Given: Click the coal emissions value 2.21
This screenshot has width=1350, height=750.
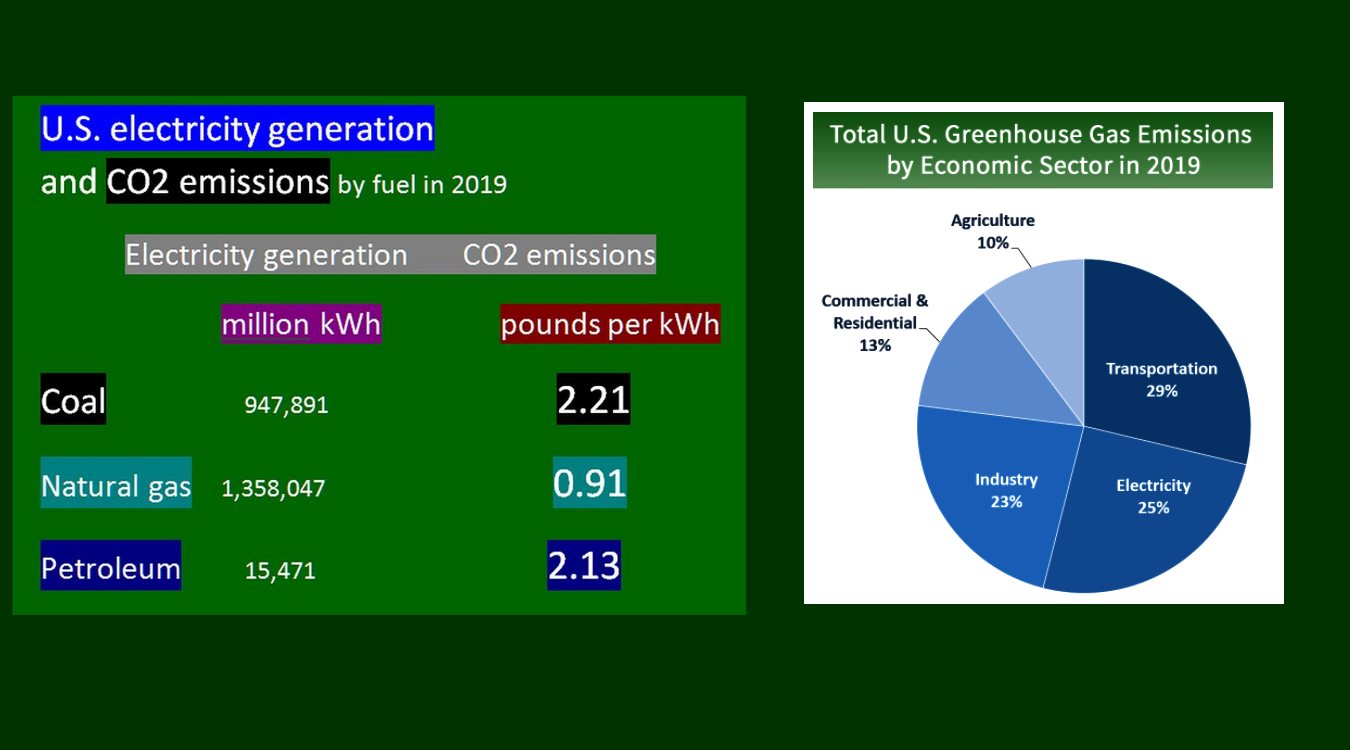Looking at the screenshot, I should point(593,400).
